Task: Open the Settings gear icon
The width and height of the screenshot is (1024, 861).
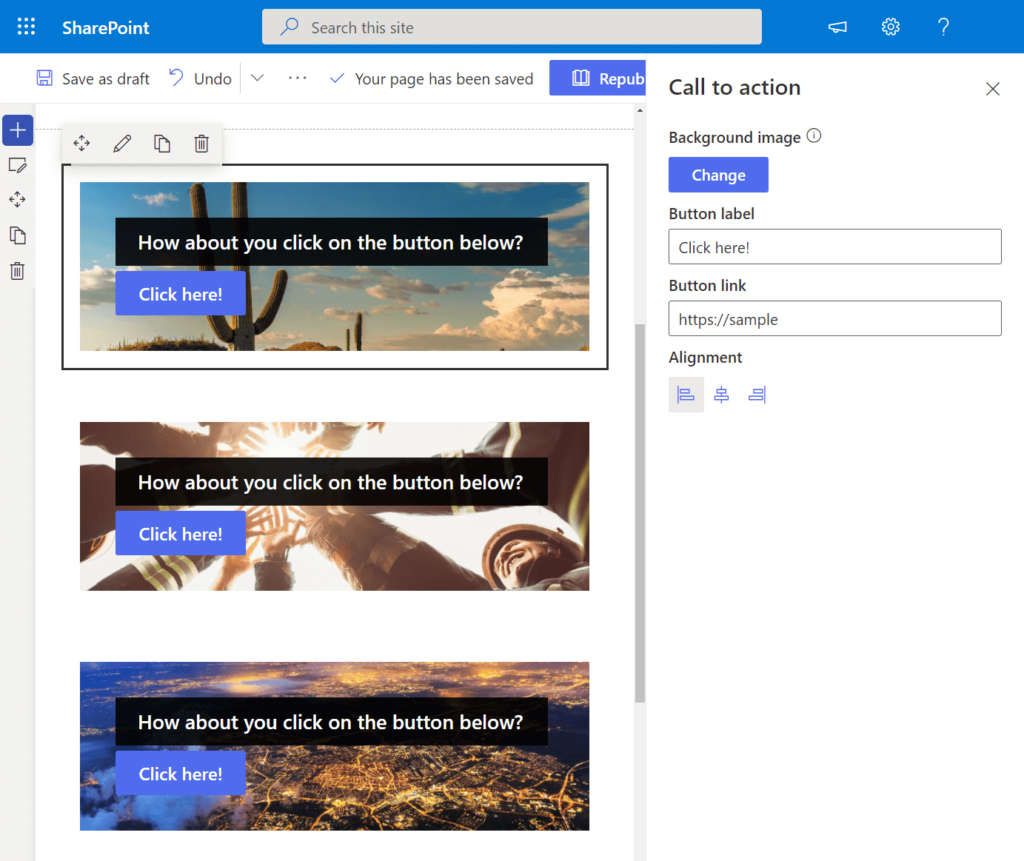Action: click(890, 27)
